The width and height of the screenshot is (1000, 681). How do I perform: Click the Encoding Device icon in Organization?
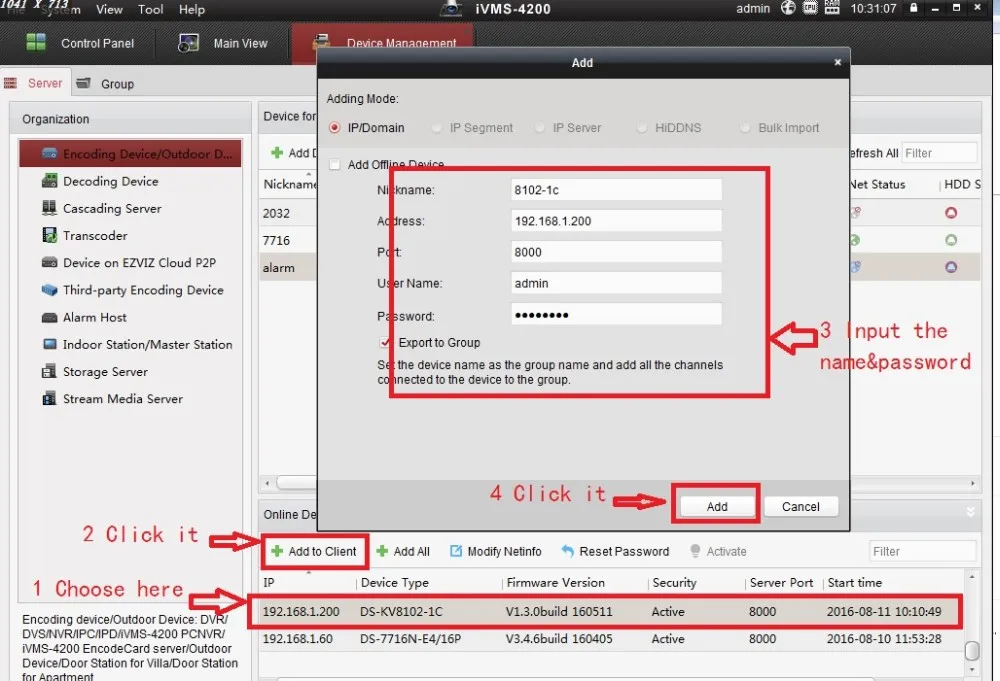(x=49, y=153)
